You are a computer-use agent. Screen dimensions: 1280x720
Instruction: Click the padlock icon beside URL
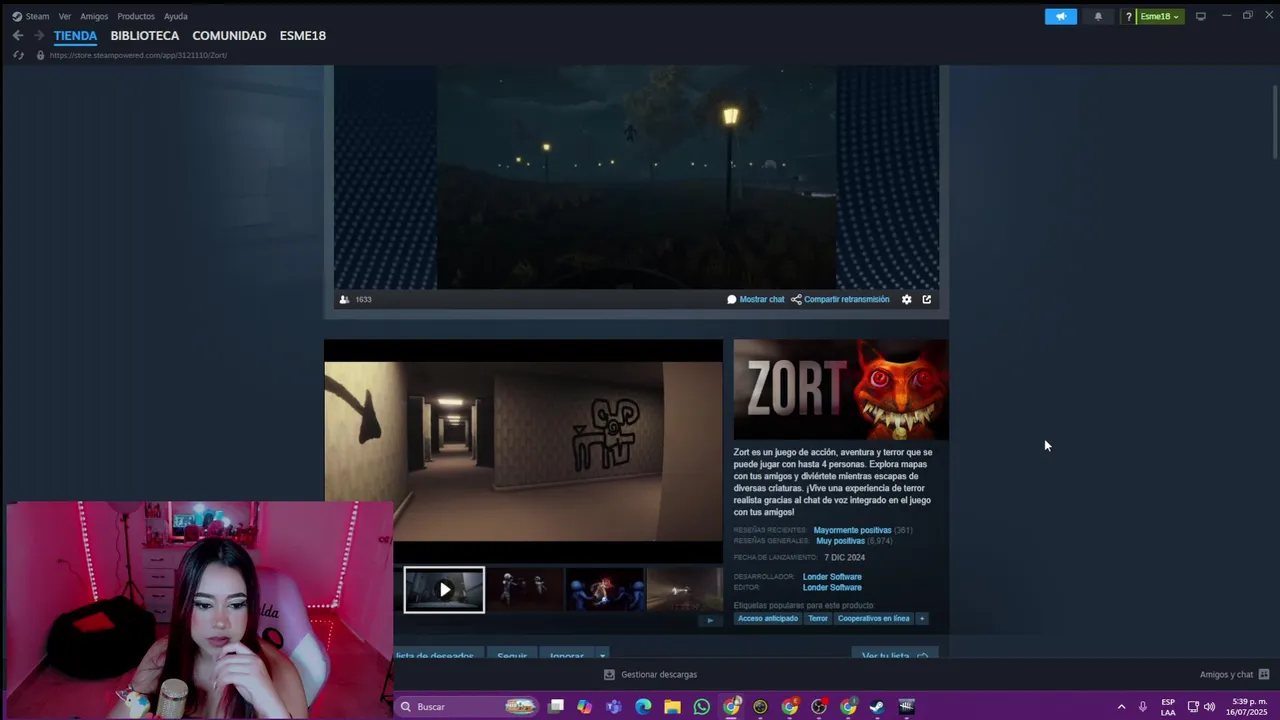(40, 55)
